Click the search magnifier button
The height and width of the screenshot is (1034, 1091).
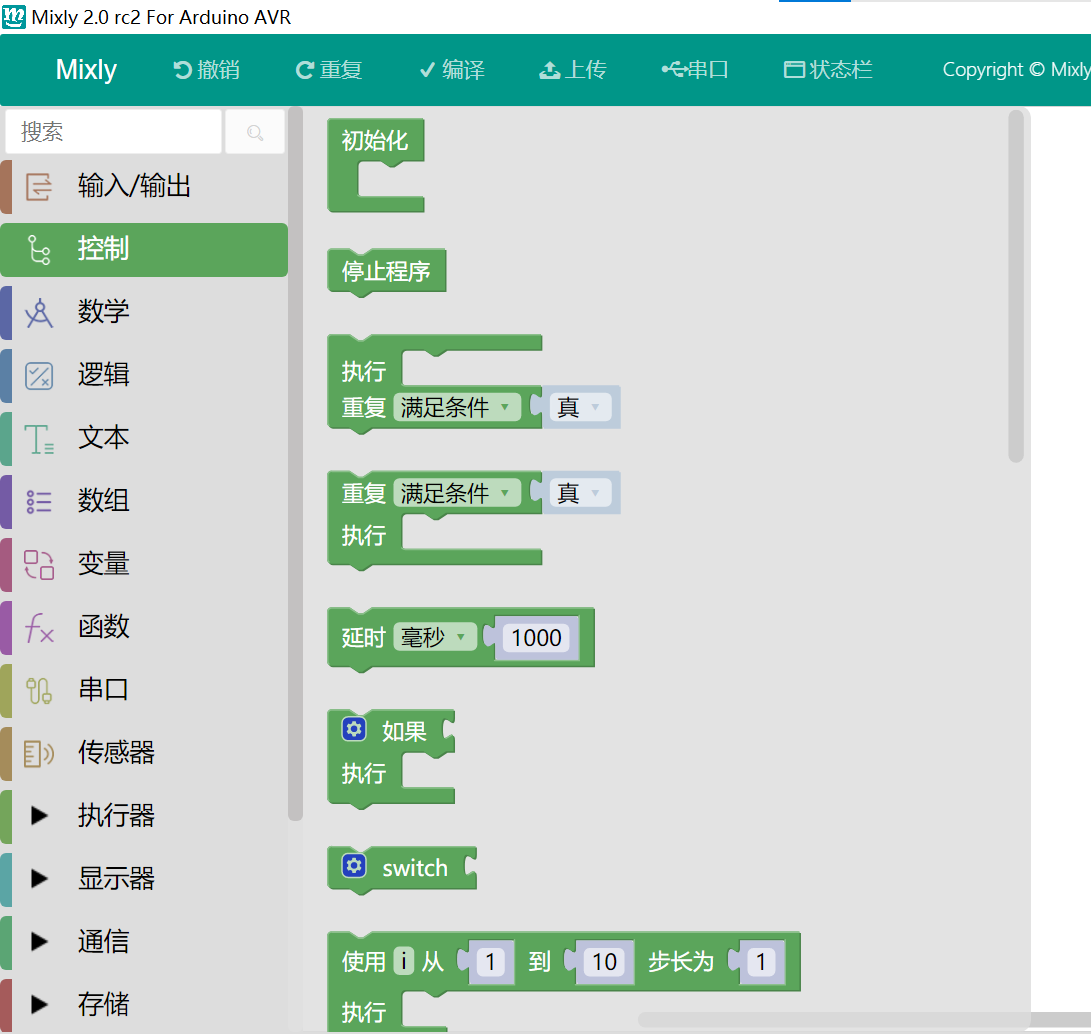coord(255,132)
